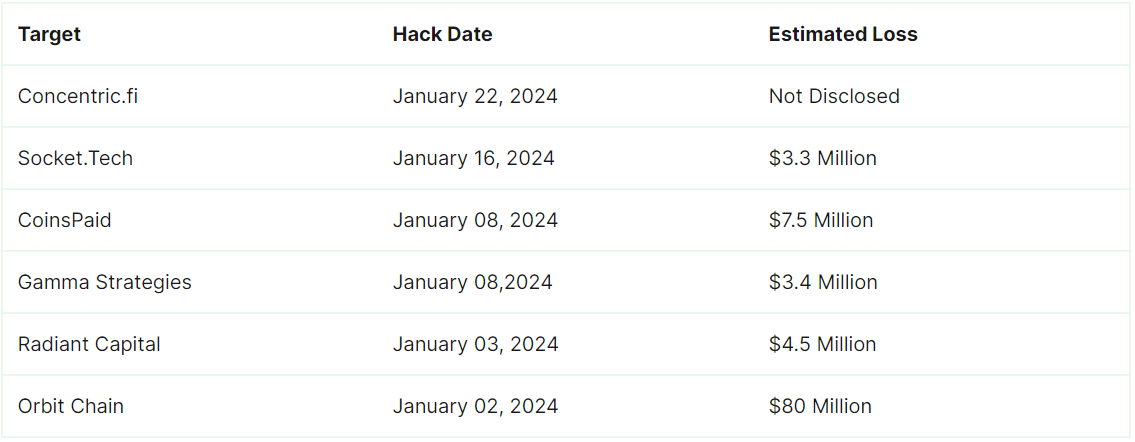Select the Radiant Capital cell
This screenshot has height=442, width=1135.
click(90, 344)
